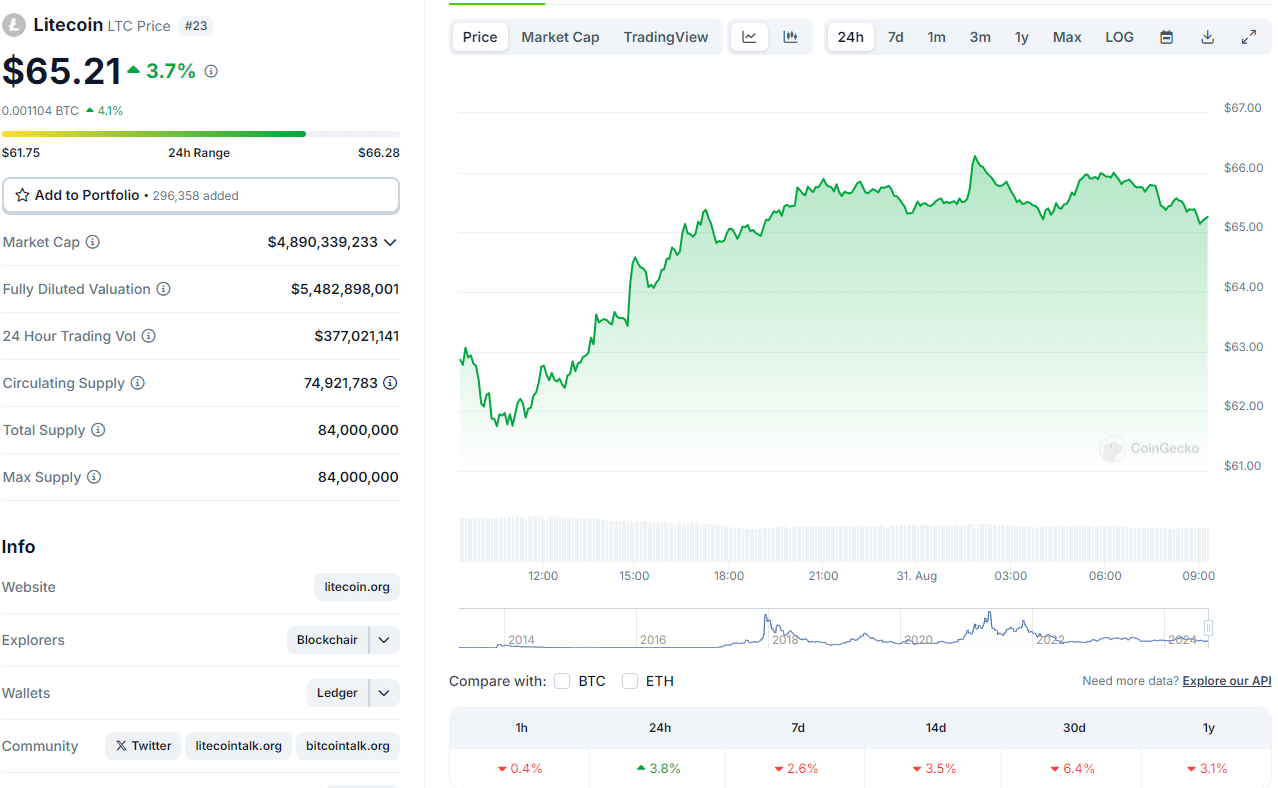Screen dimensions: 1278x788
Task: Select the 7d time range
Action: [896, 37]
